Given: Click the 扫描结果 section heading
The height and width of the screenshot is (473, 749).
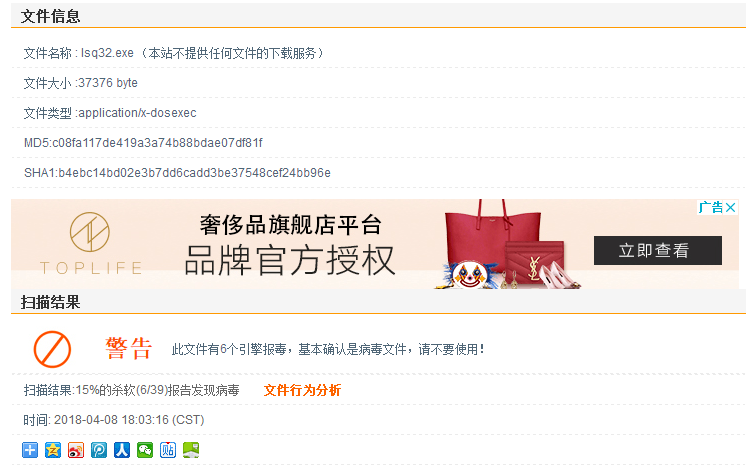Looking at the screenshot, I should click(x=50, y=302).
